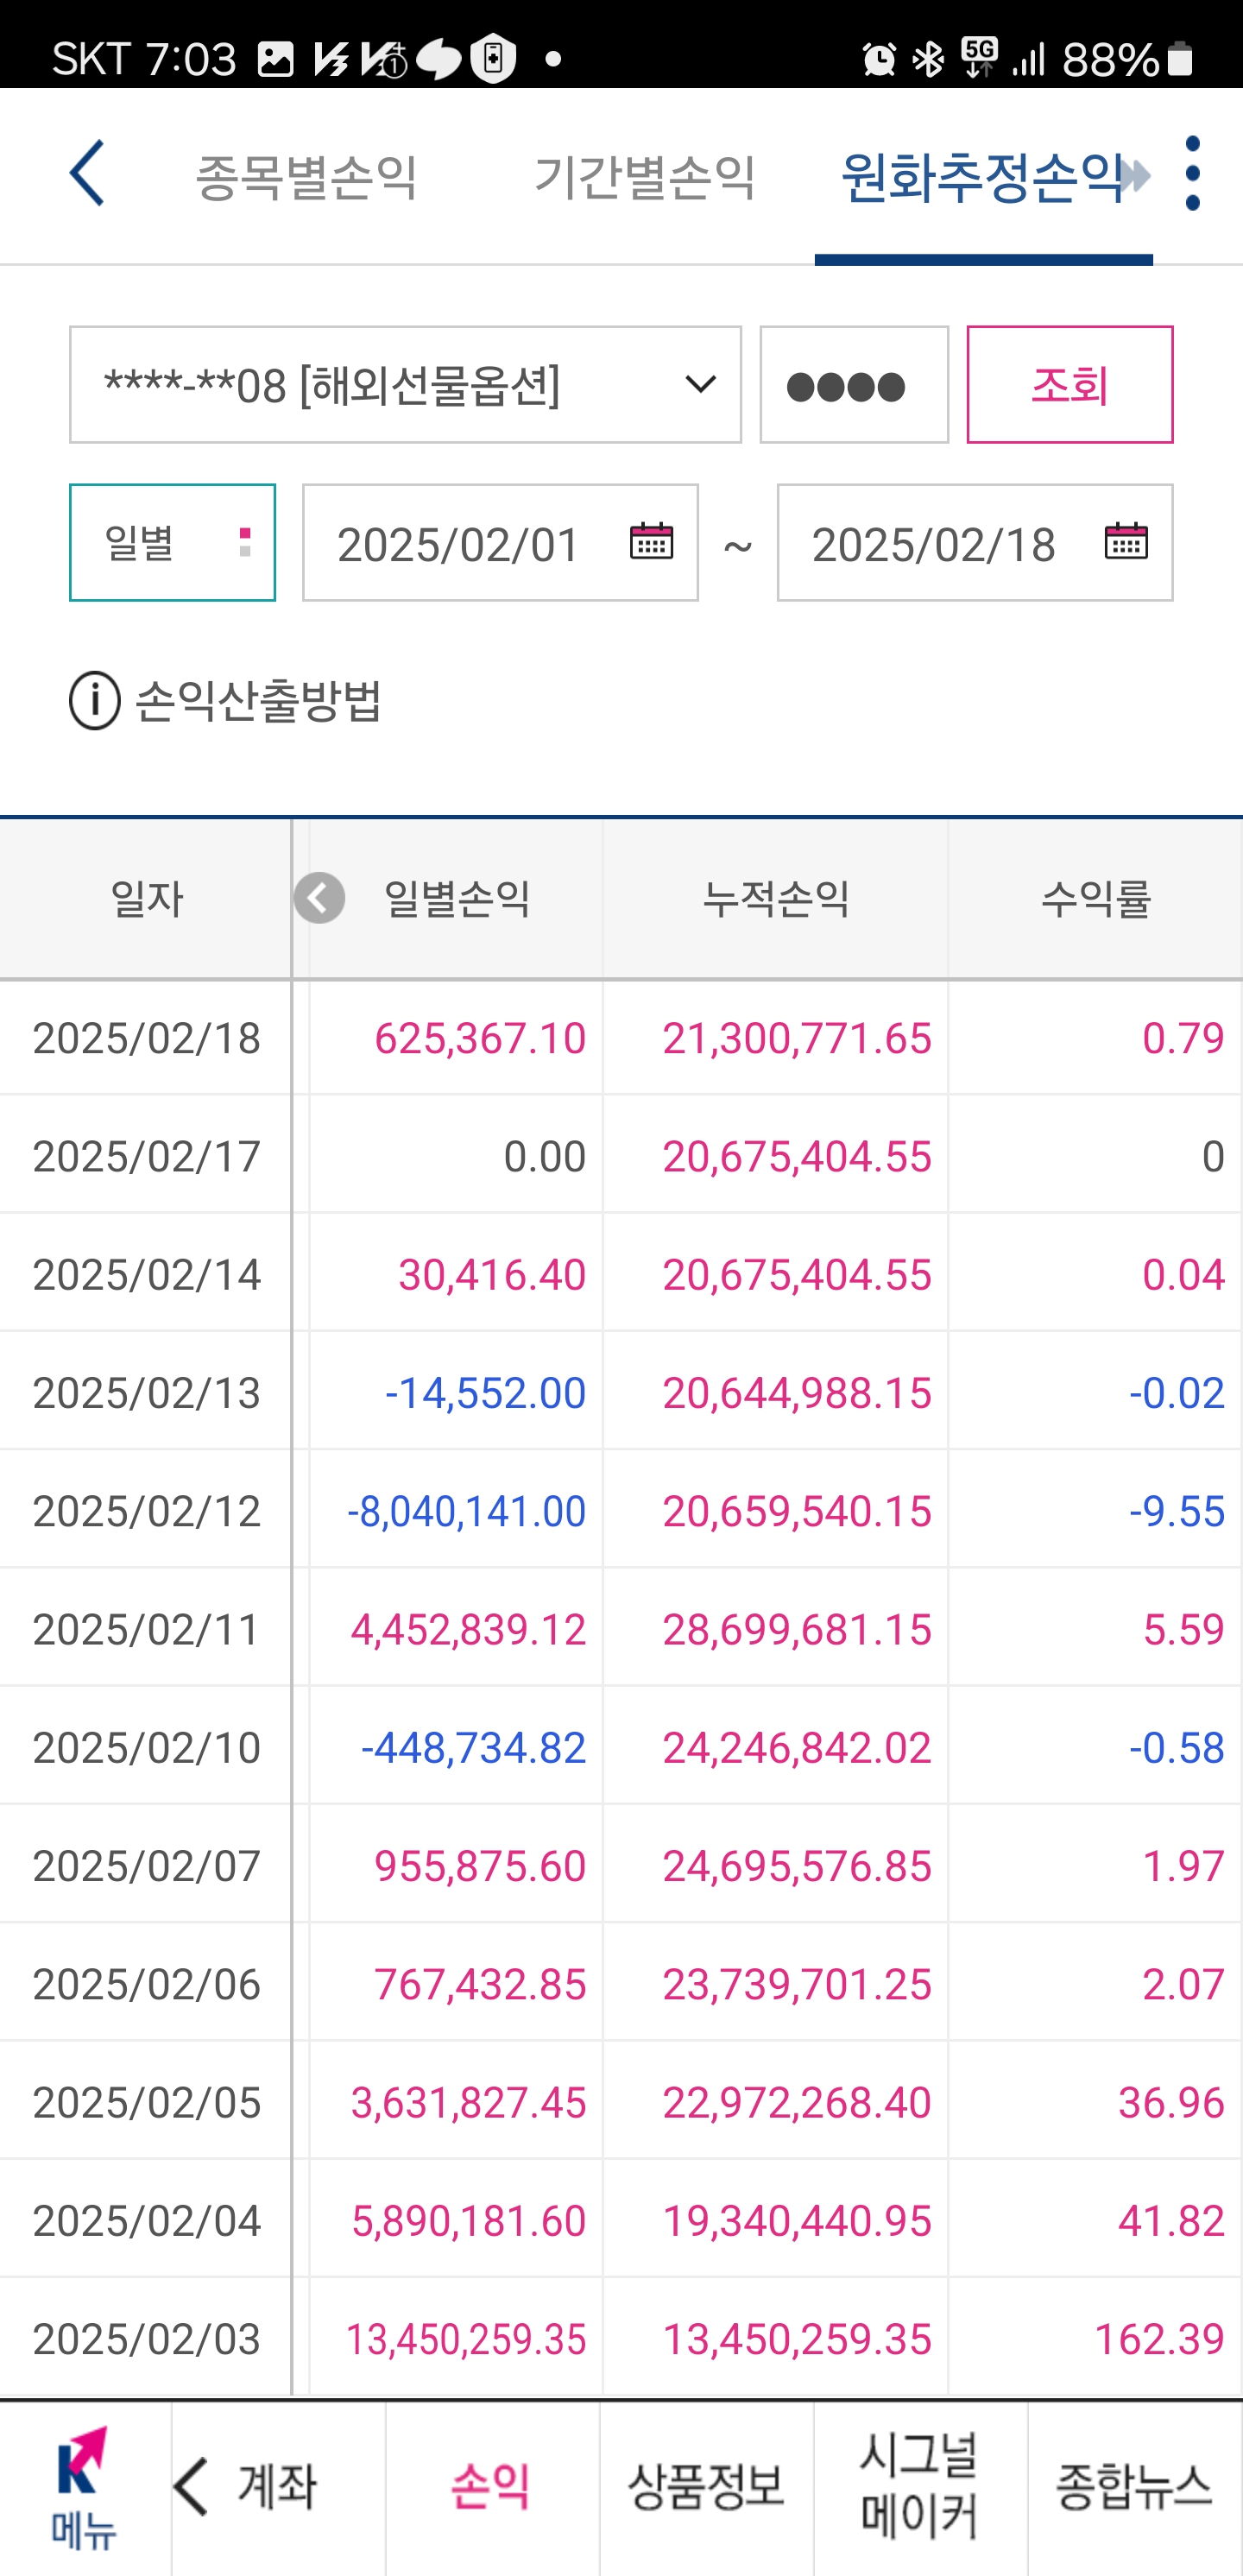Select the 원화추정손익 tab
This screenshot has width=1243, height=2576.
pos(984,176)
